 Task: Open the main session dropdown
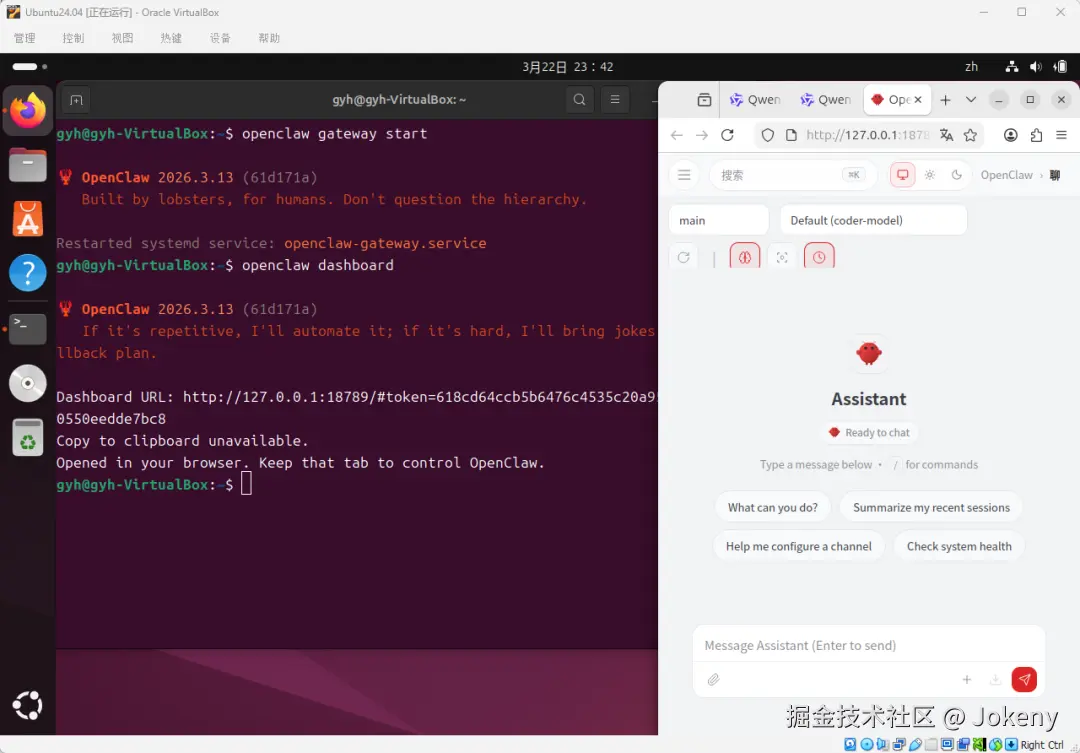click(x=718, y=220)
